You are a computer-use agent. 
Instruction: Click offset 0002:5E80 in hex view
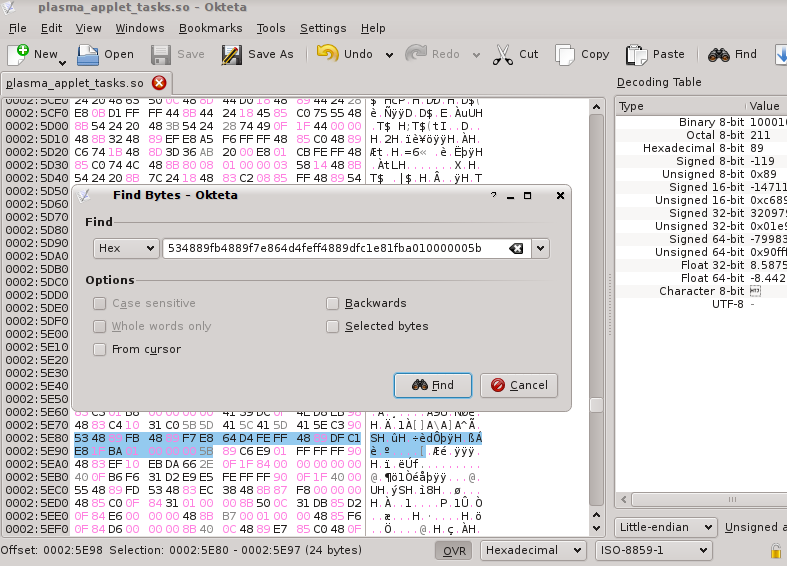coord(37,438)
